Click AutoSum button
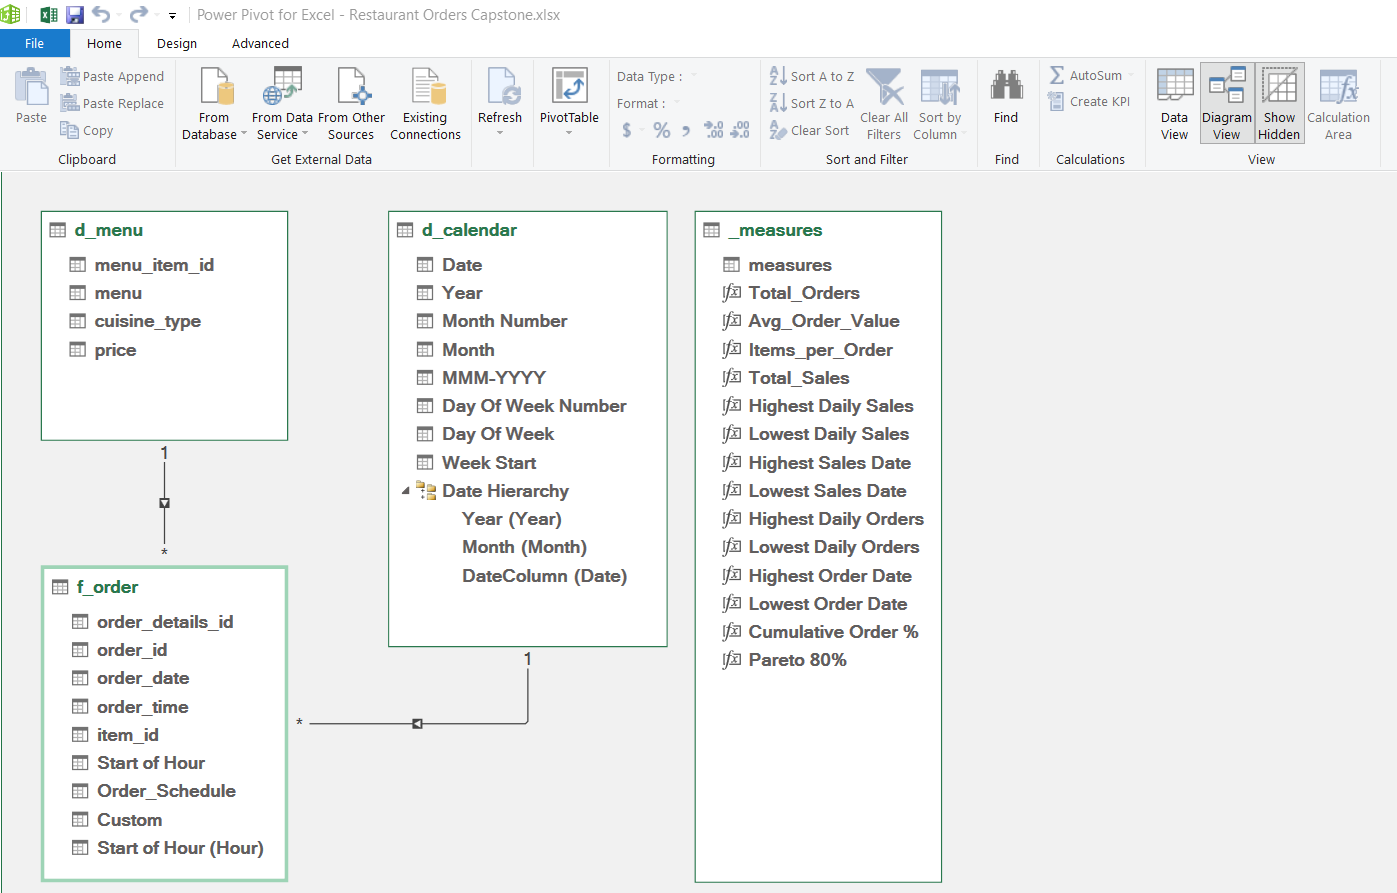Viewport: 1397px width, 893px height. (x=1085, y=75)
